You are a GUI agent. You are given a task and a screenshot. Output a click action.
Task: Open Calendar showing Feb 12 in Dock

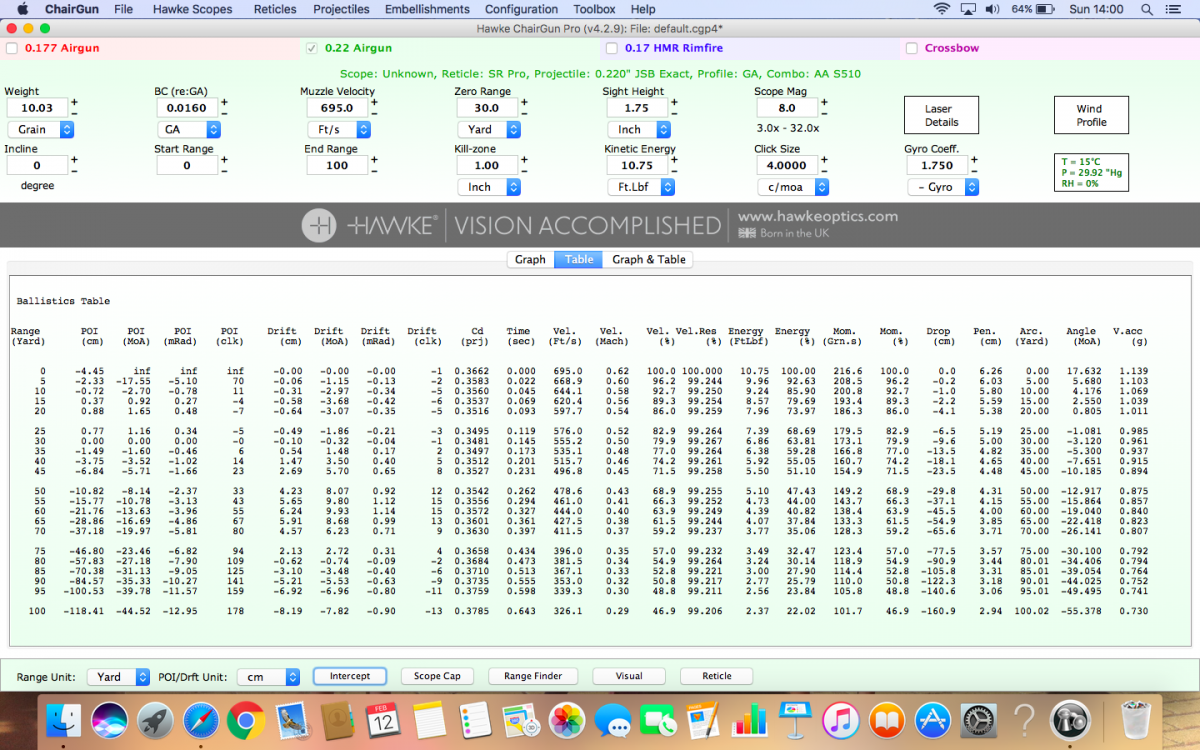[383, 719]
